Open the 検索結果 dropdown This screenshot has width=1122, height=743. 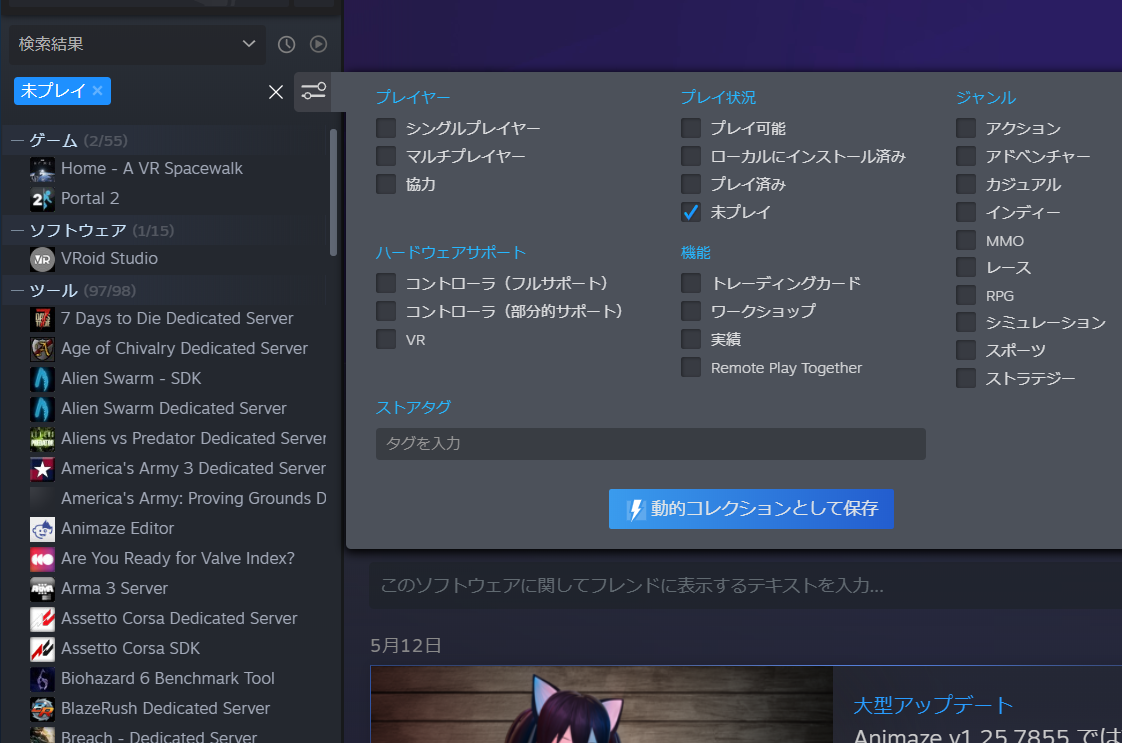pyautogui.click(x=137, y=44)
